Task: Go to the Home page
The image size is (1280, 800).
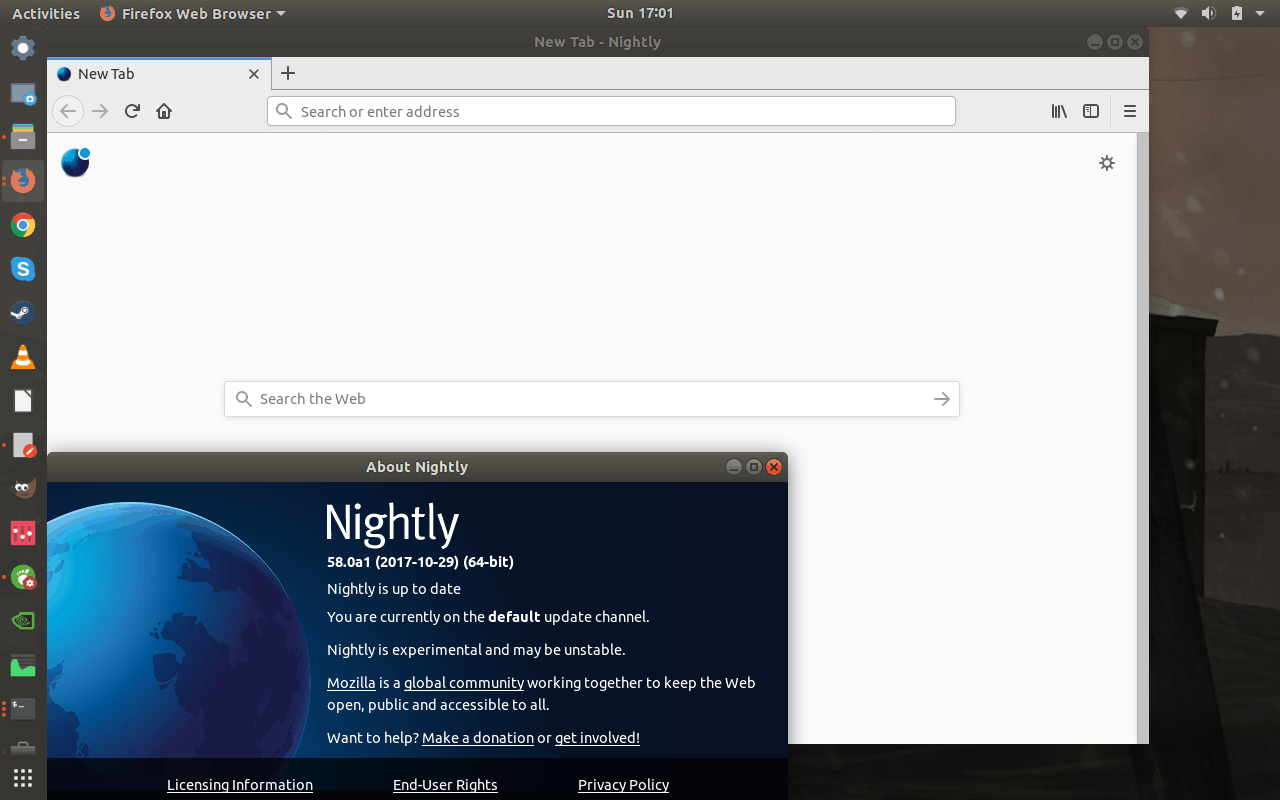Action: click(x=164, y=111)
